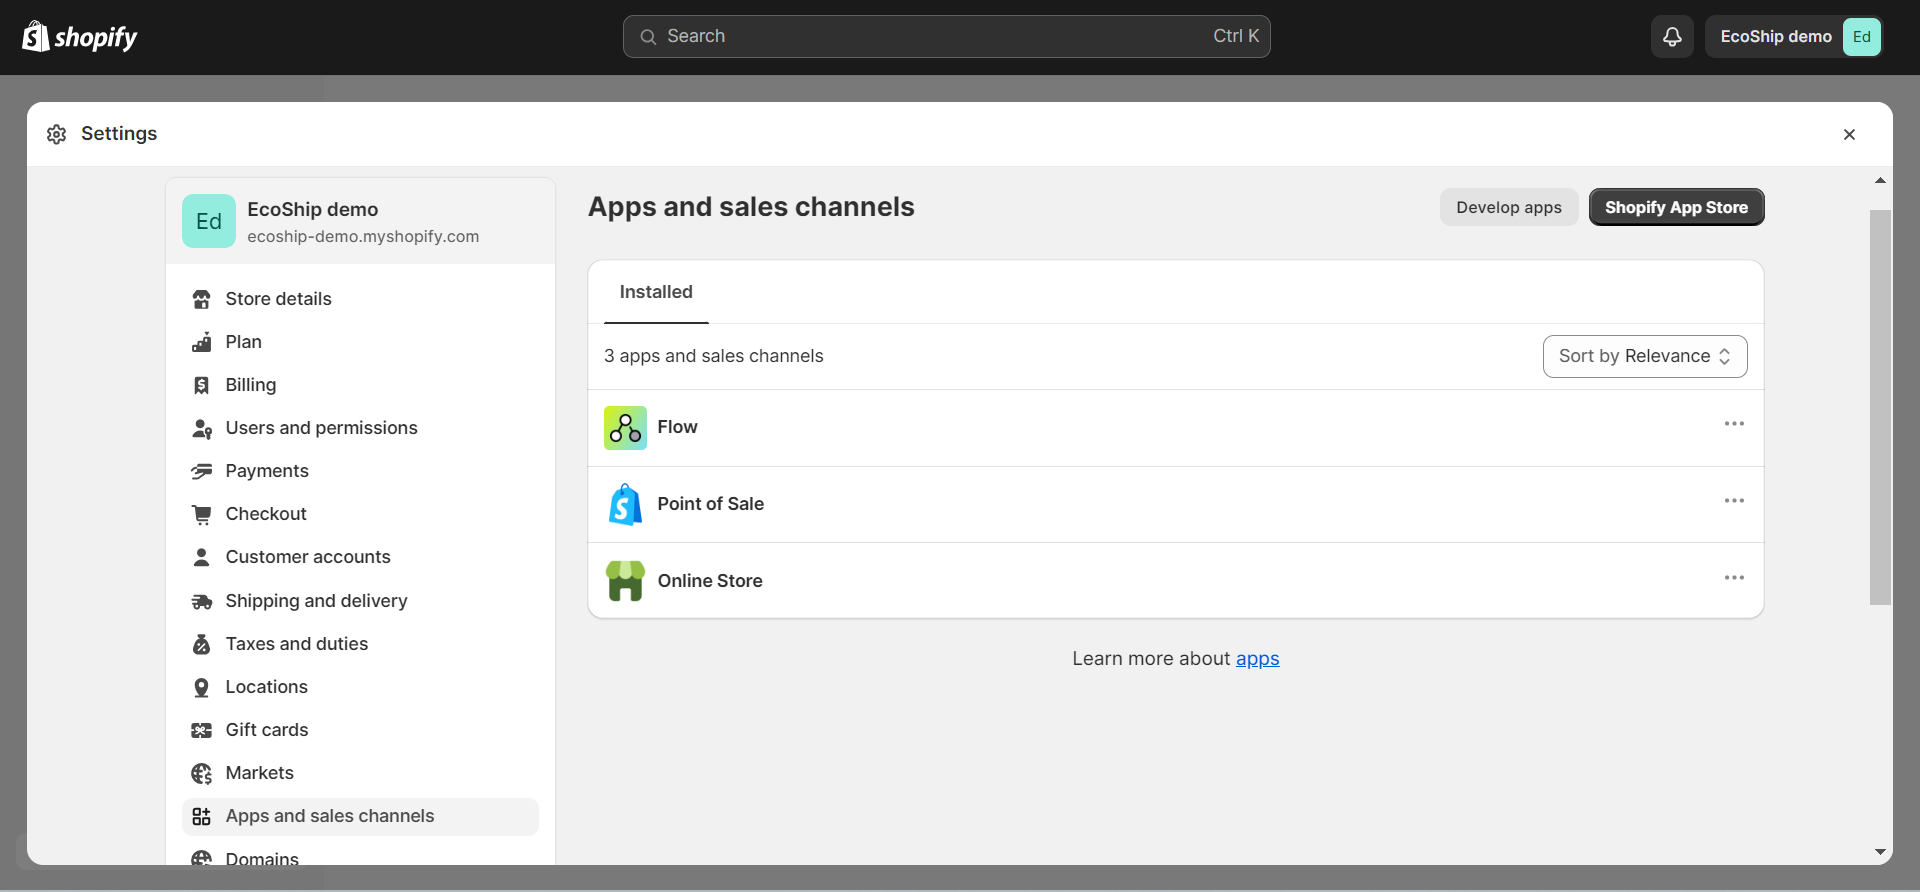Click the Online Store app icon
This screenshot has height=892, width=1920.
tap(625, 581)
